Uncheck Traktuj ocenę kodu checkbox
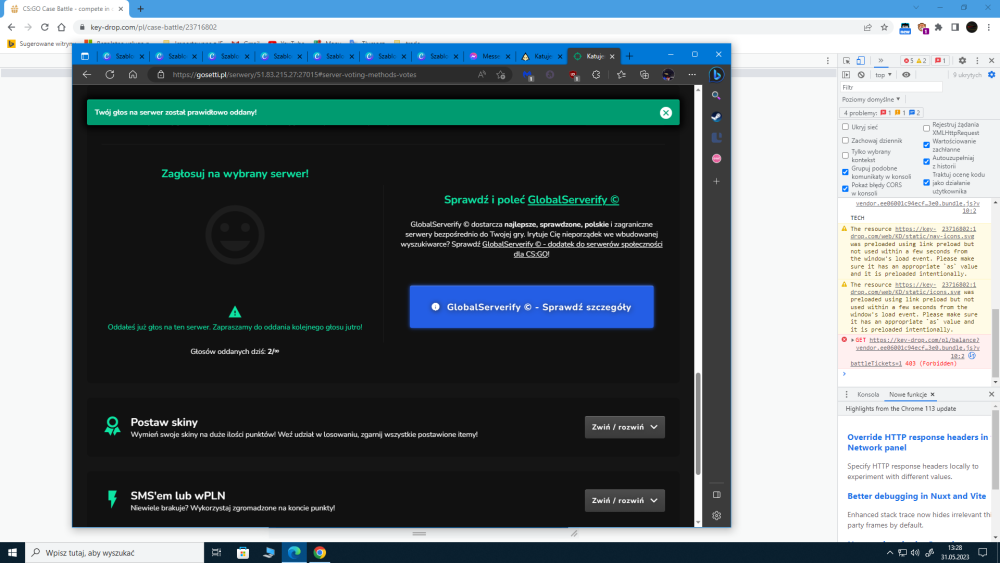Screen dimensions: 1000x563 pyautogui.click(x=926, y=182)
